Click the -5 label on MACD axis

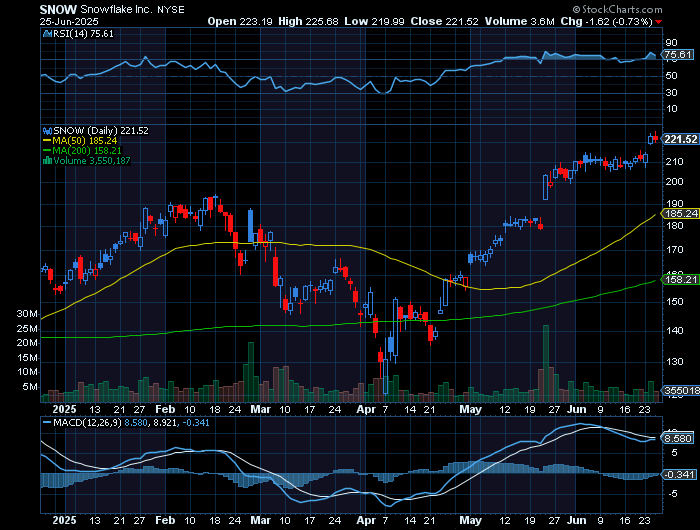pyautogui.click(x=673, y=494)
